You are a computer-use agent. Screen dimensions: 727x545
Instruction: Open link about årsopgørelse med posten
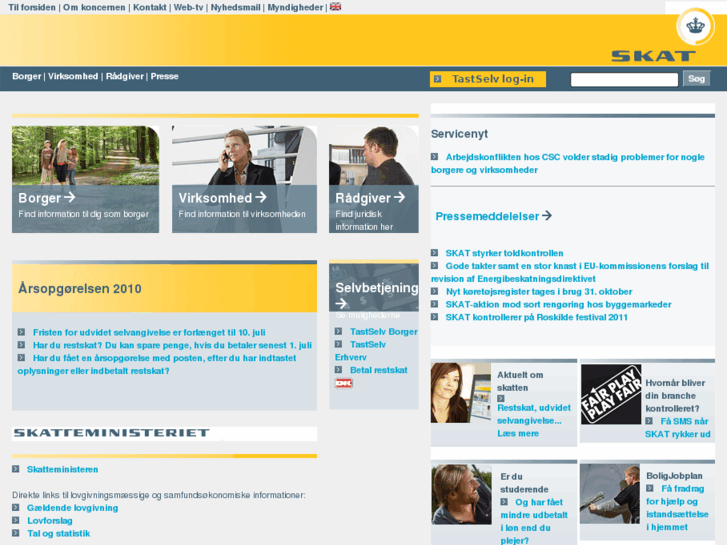point(157,365)
